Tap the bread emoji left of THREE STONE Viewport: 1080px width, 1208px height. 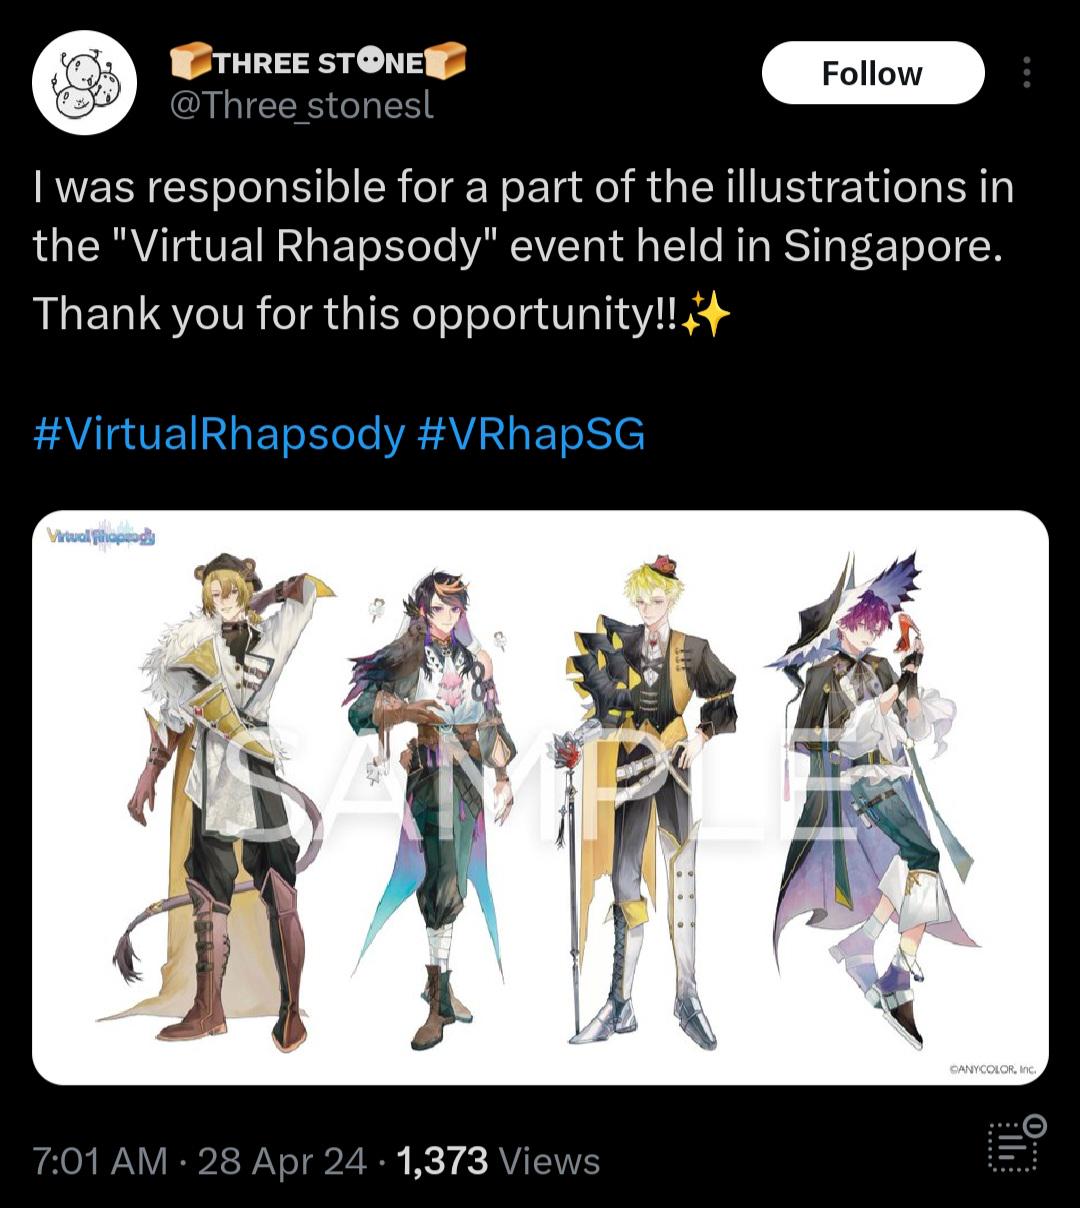189,62
